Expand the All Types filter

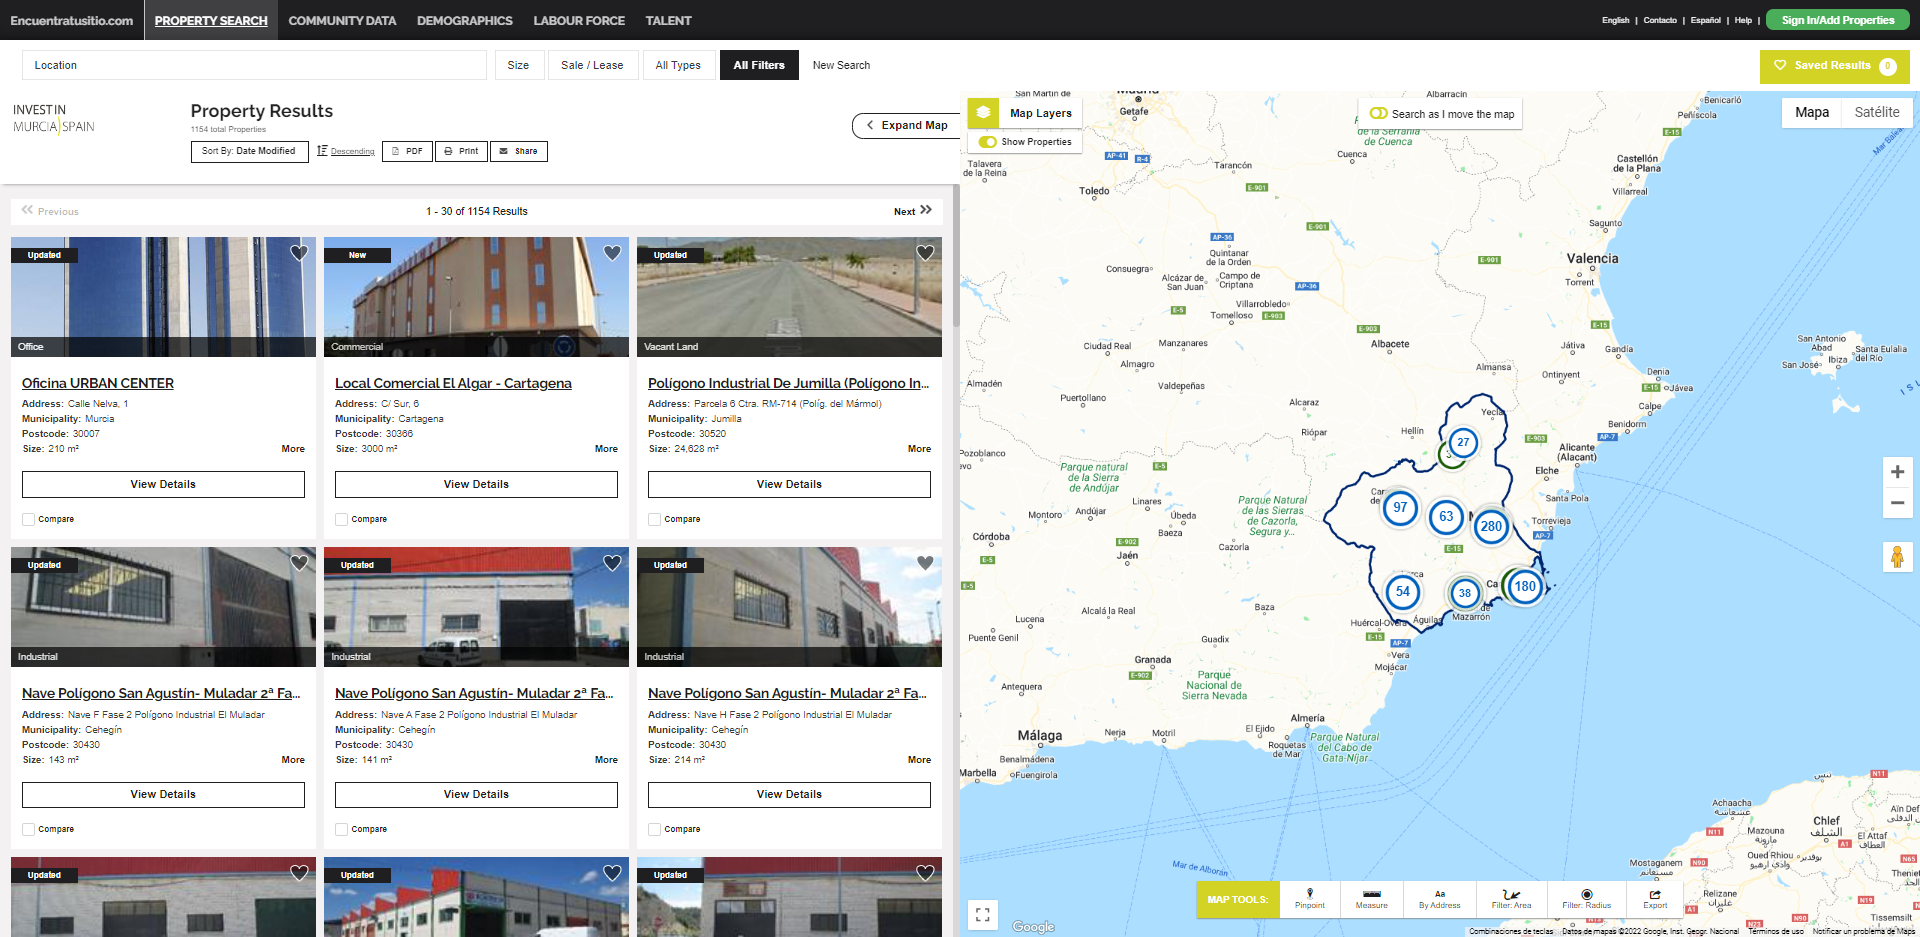pyautogui.click(x=678, y=65)
